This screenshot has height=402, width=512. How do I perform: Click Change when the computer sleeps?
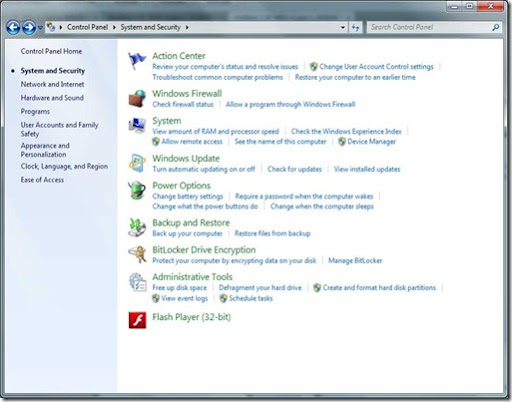322,207
